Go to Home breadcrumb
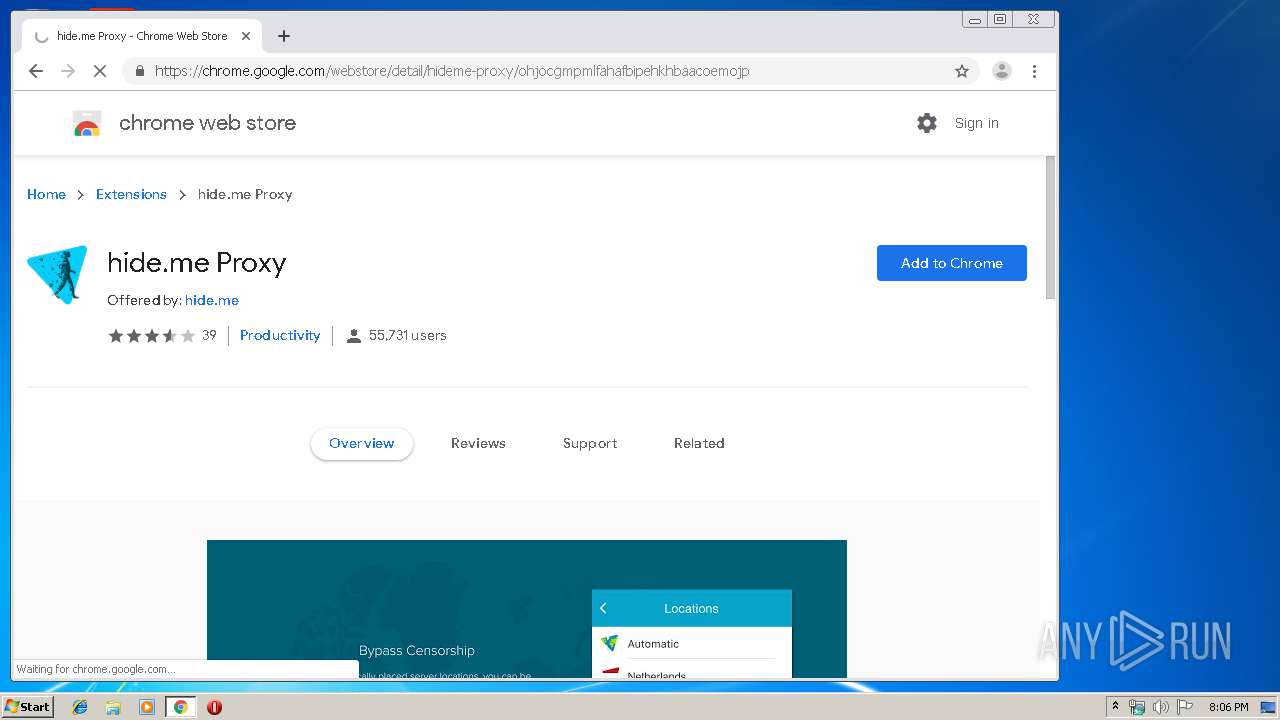This screenshot has width=1280, height=720. (x=46, y=194)
